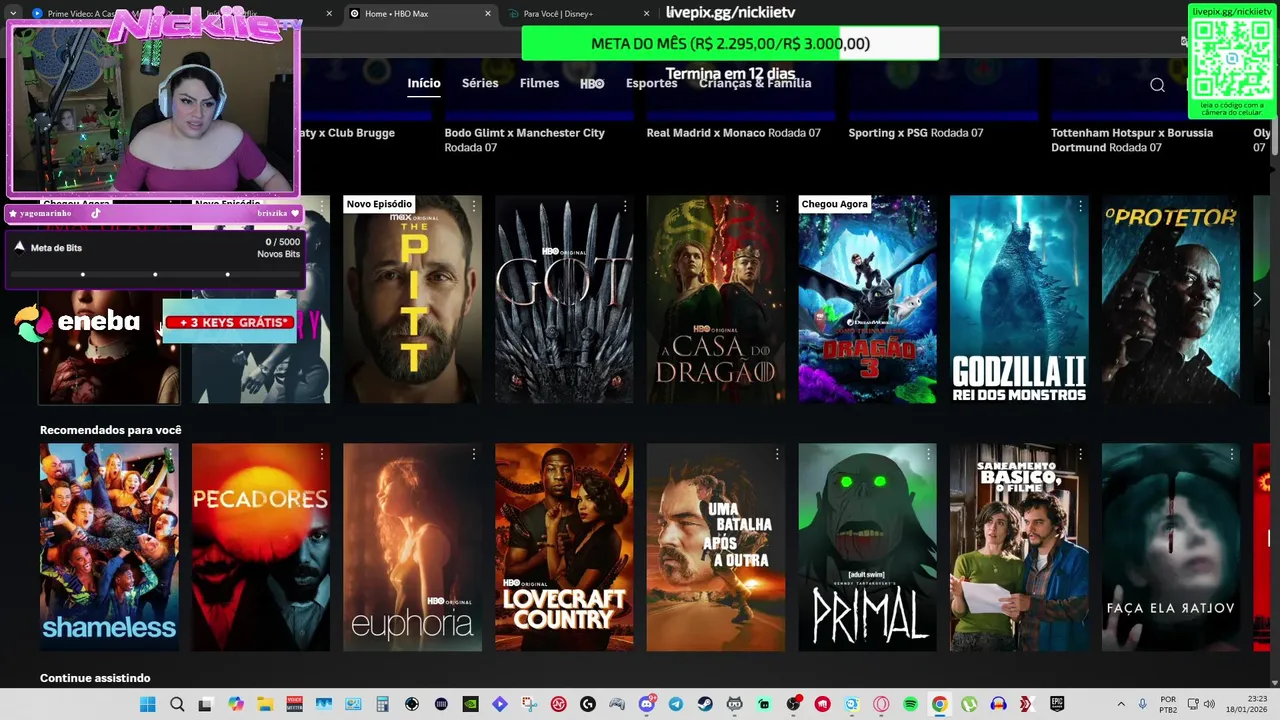Open Como Treinar o Seu Dragão 3
1280x720 pixels.
click(867, 299)
